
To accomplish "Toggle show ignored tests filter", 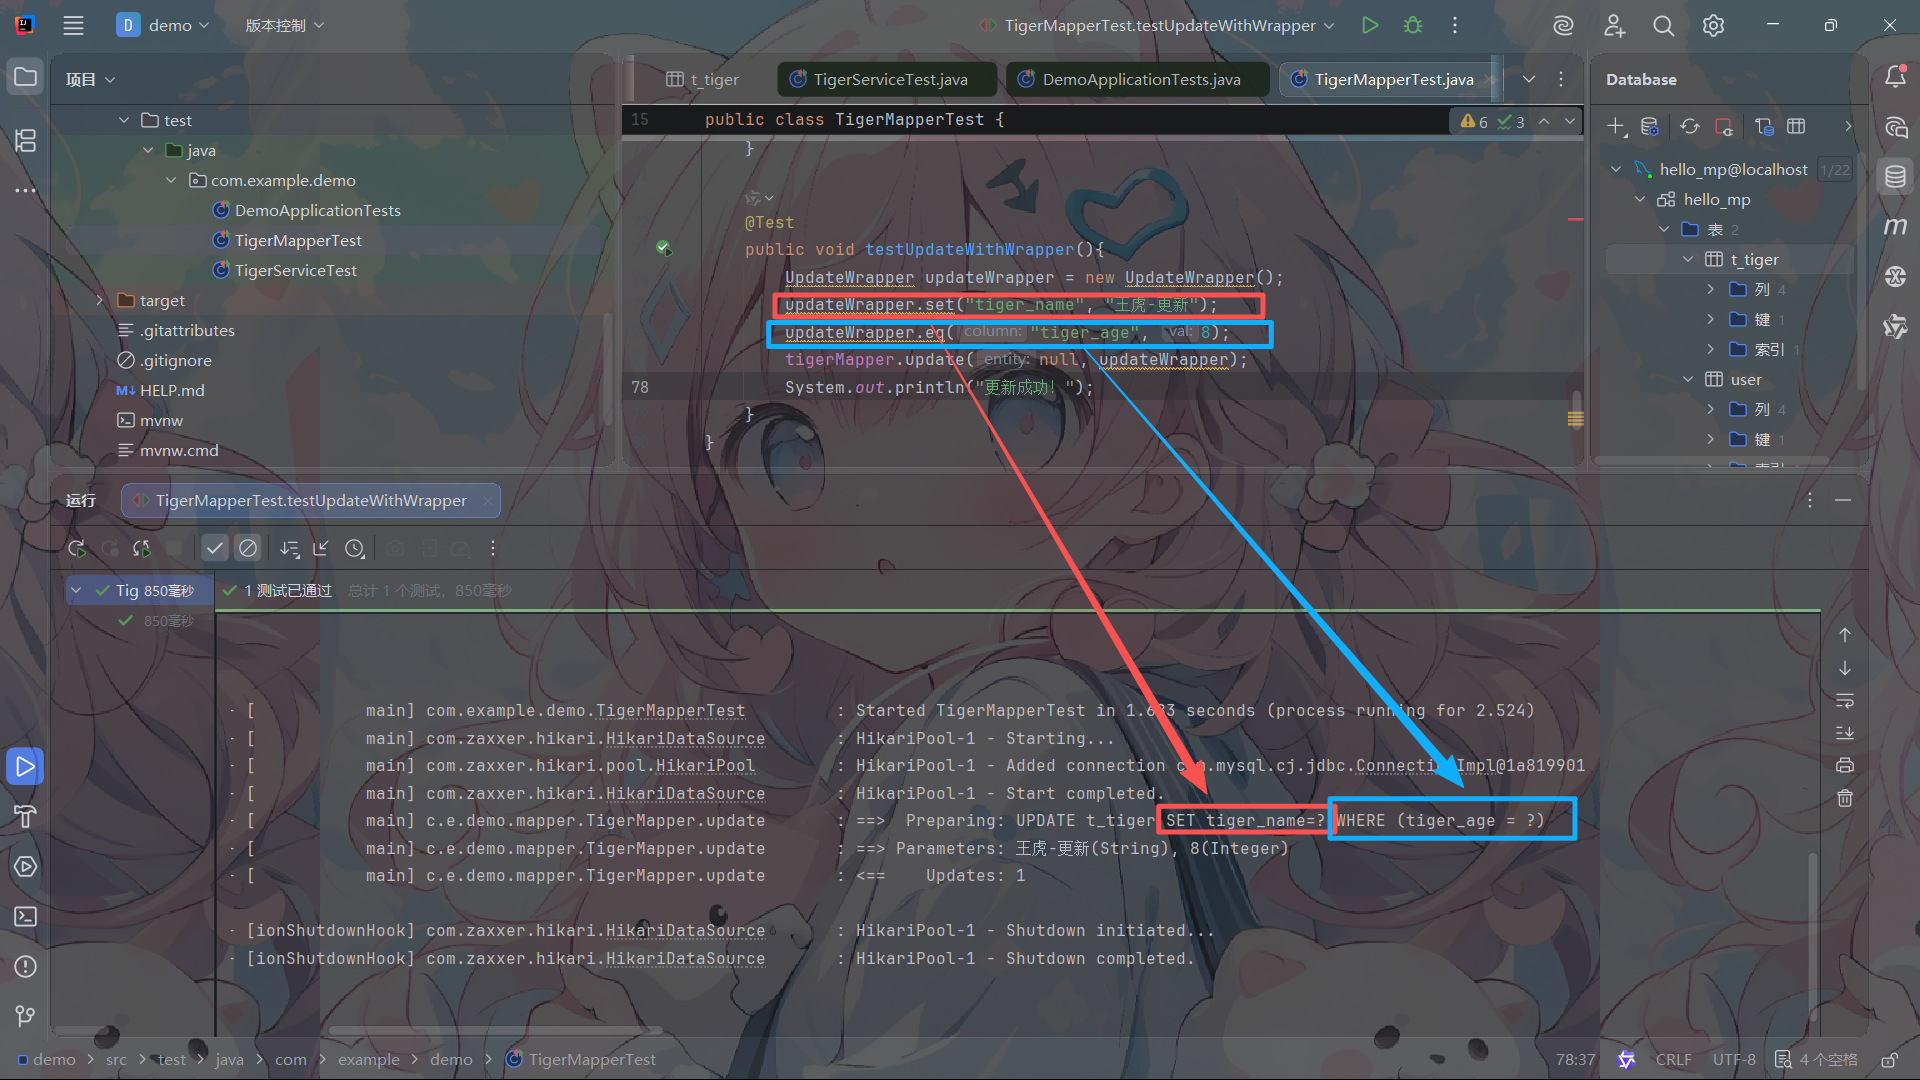I will 248,548.
